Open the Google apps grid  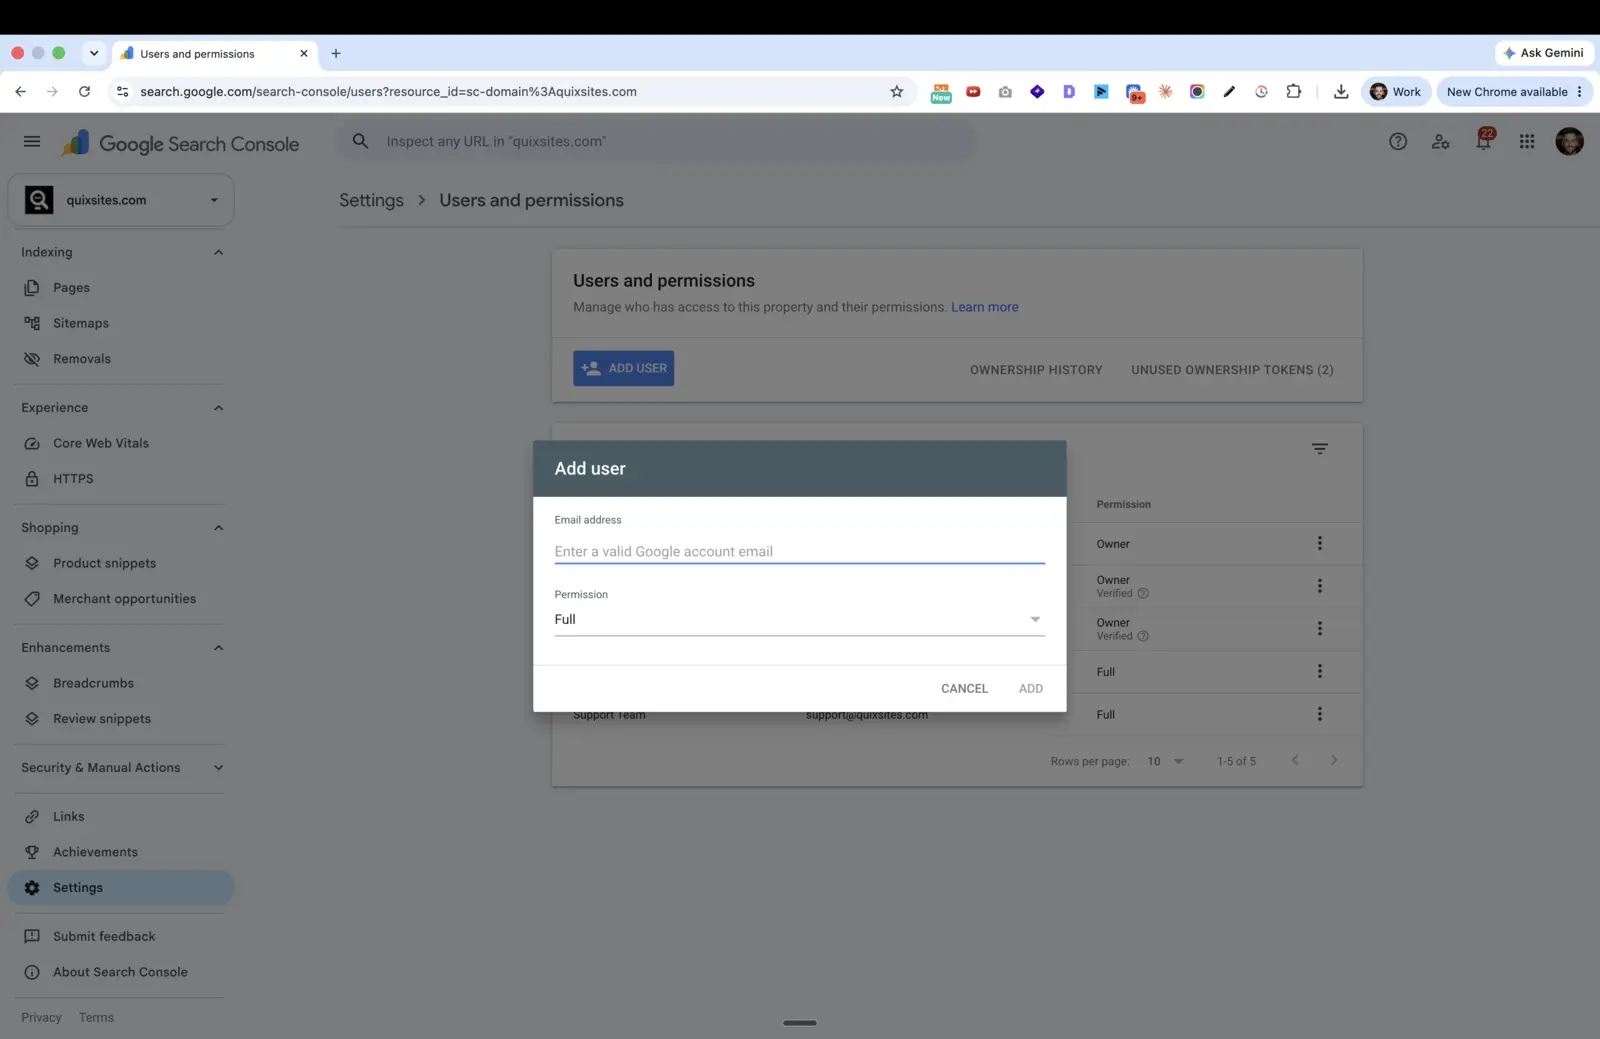coord(1527,142)
